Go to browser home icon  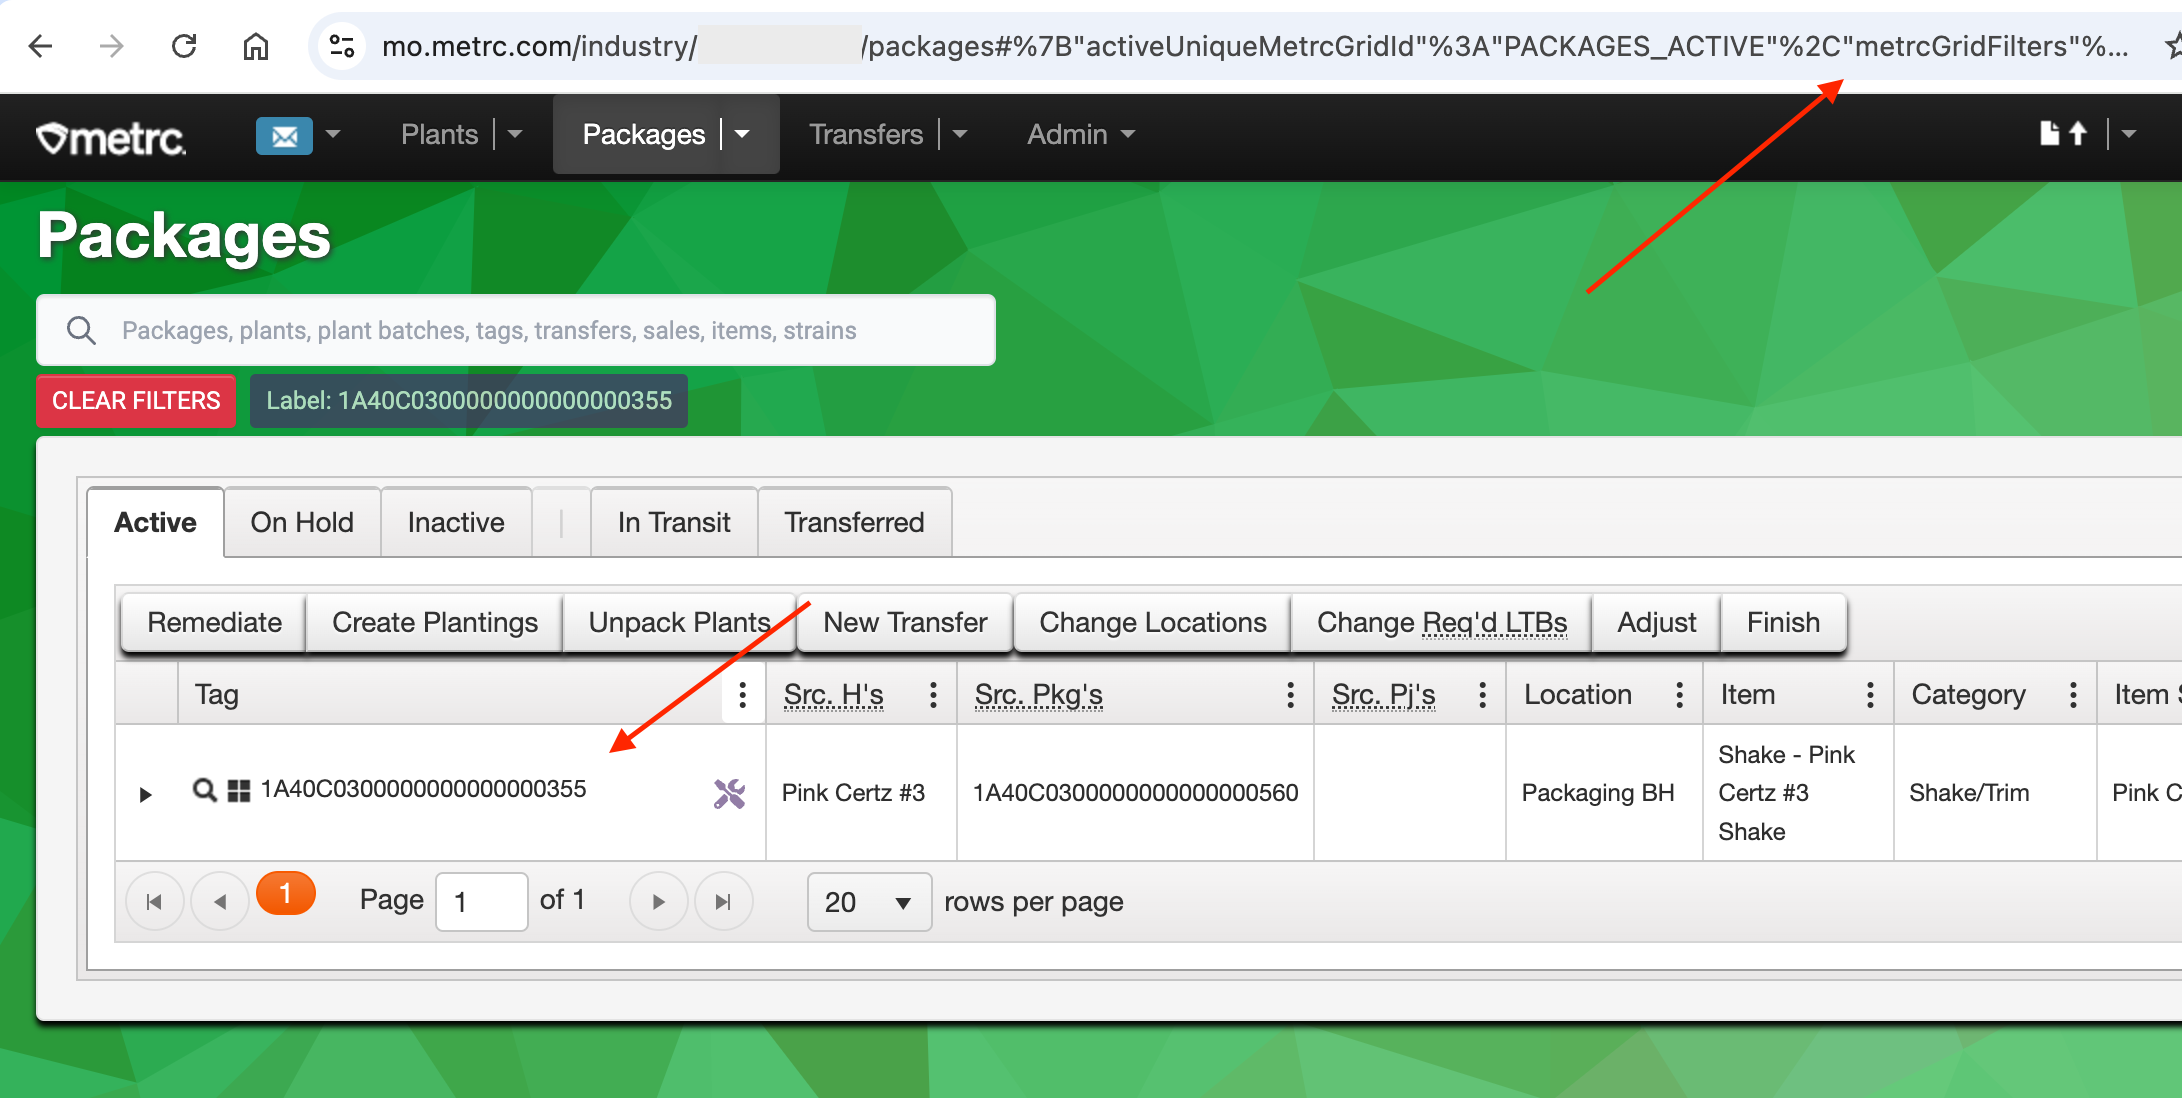click(x=256, y=46)
